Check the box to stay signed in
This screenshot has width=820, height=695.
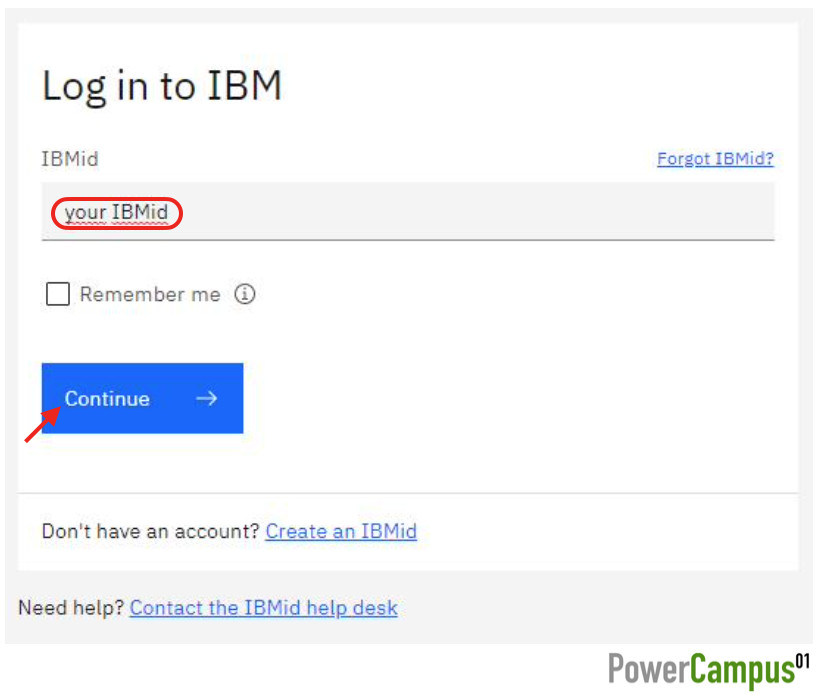pos(58,294)
